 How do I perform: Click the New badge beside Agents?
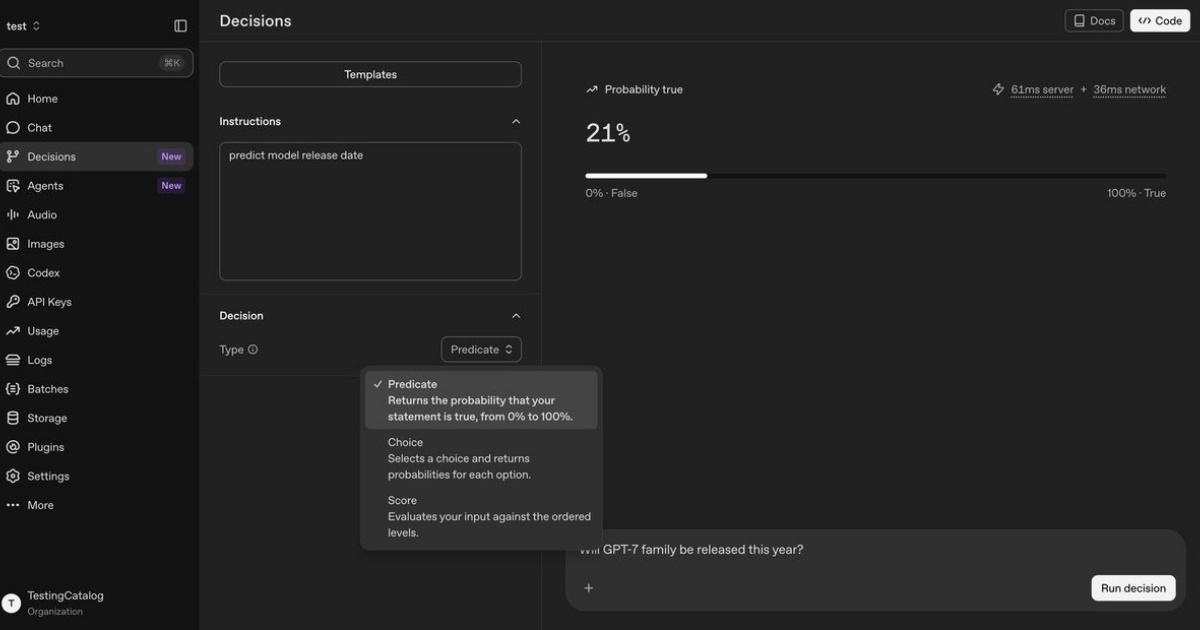coord(172,186)
